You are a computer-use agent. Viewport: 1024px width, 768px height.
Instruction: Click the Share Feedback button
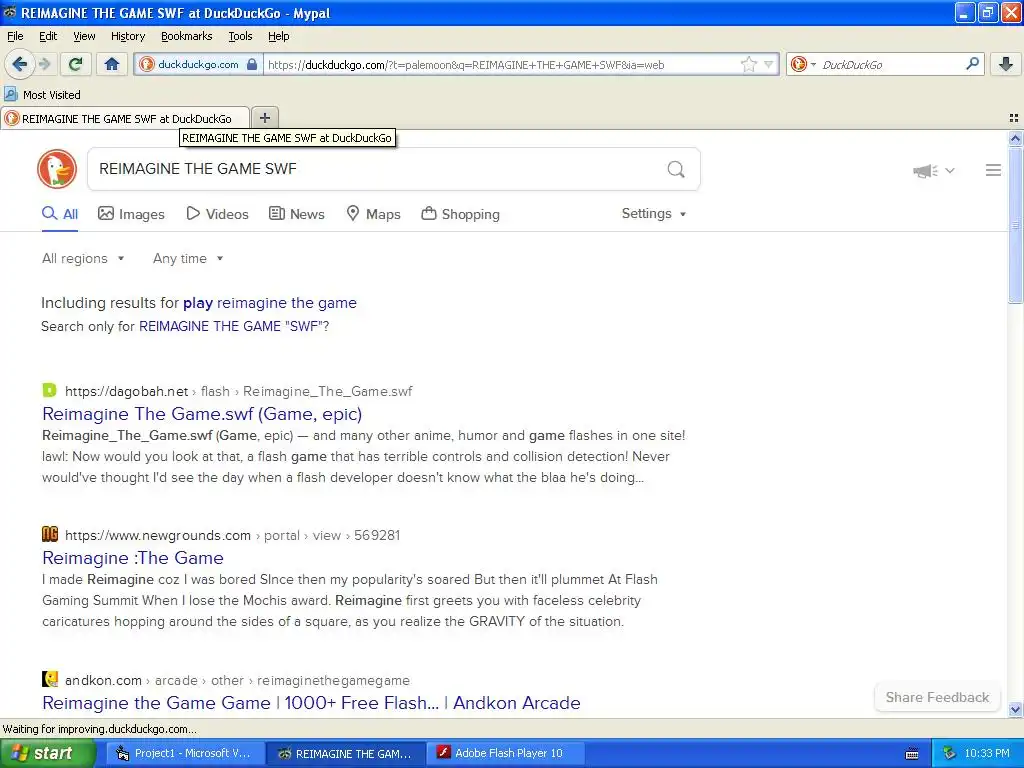(x=937, y=697)
